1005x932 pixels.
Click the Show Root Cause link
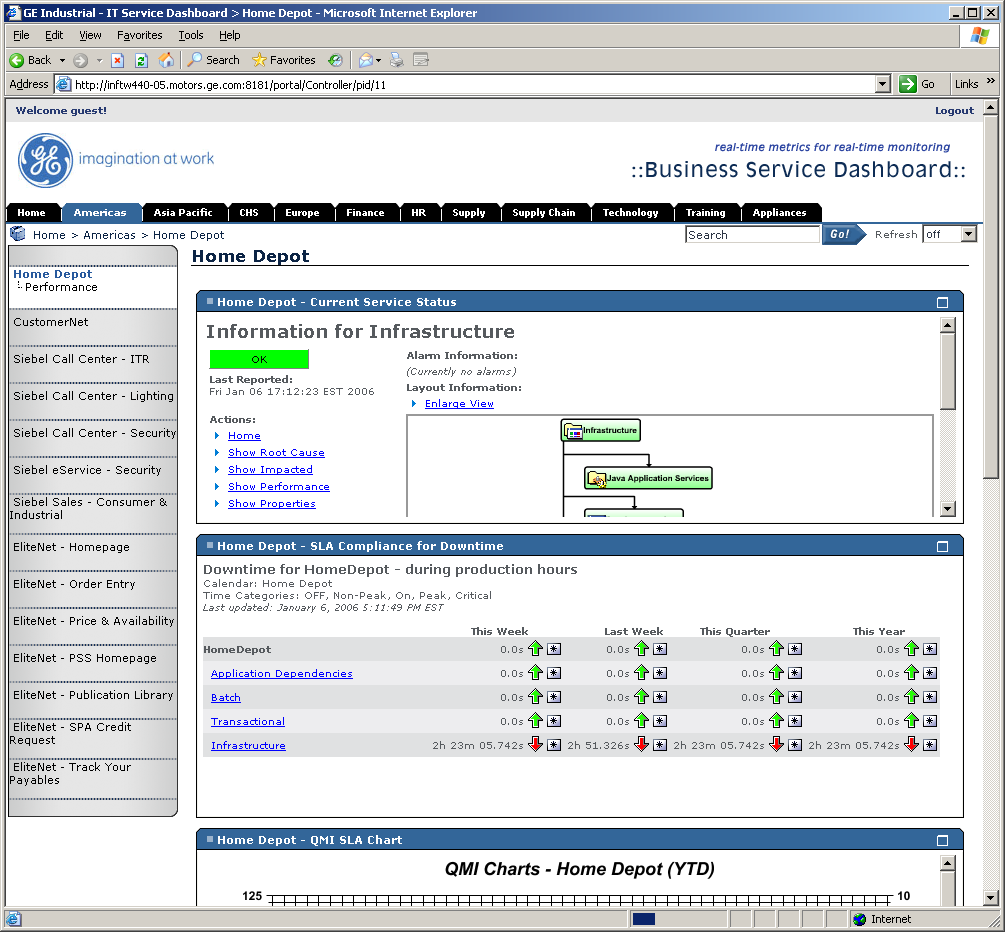276,453
